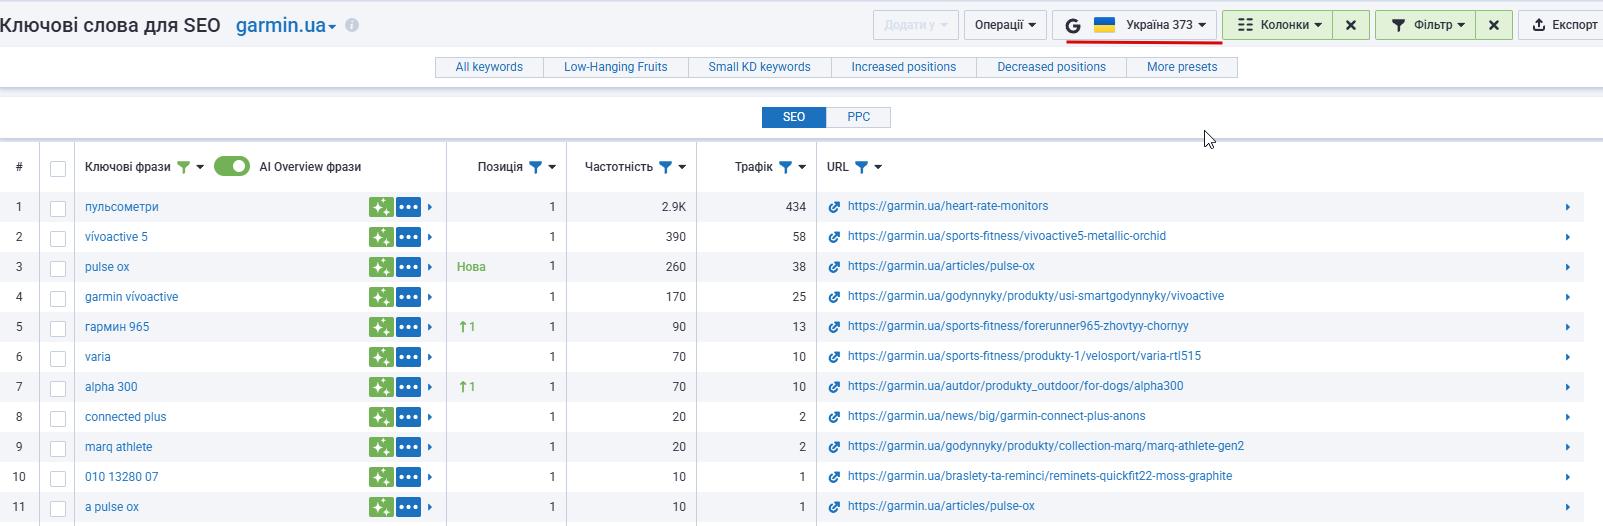Viewport: 1603px width, 526px height.
Task: Check the box for row alpha 300
Action: click(x=58, y=388)
